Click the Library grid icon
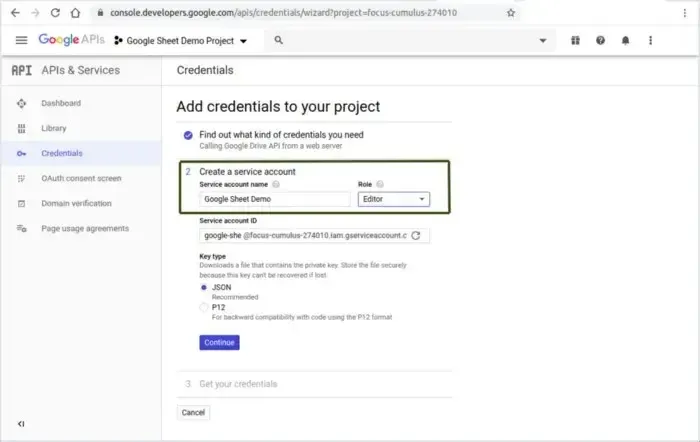 coord(21,129)
